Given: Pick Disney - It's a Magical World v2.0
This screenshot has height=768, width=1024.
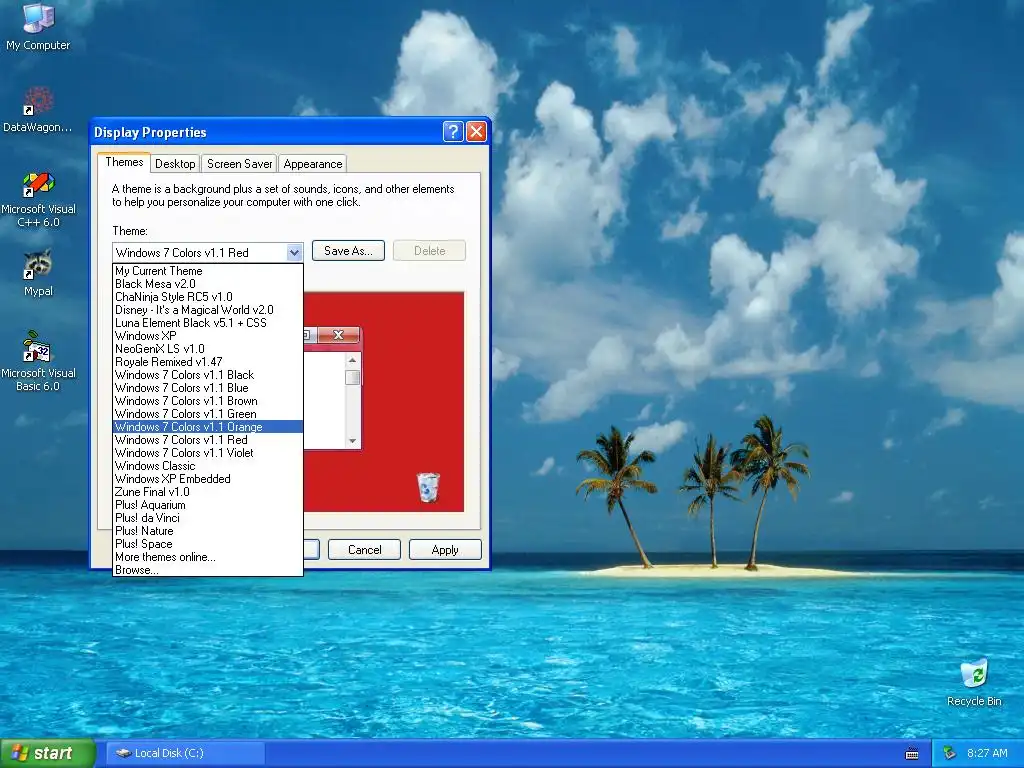Looking at the screenshot, I should [208, 310].
